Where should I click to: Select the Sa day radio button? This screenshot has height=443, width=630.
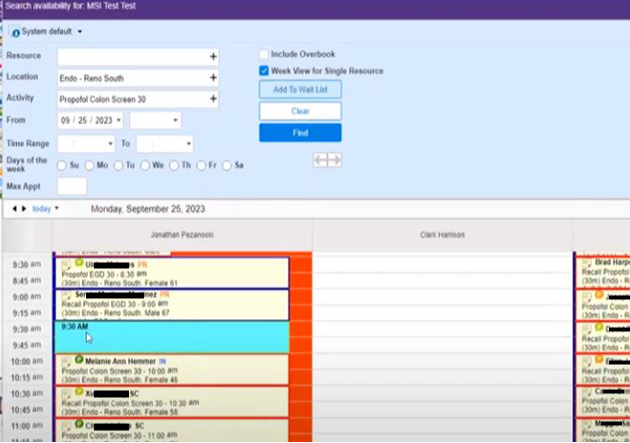coord(227,165)
